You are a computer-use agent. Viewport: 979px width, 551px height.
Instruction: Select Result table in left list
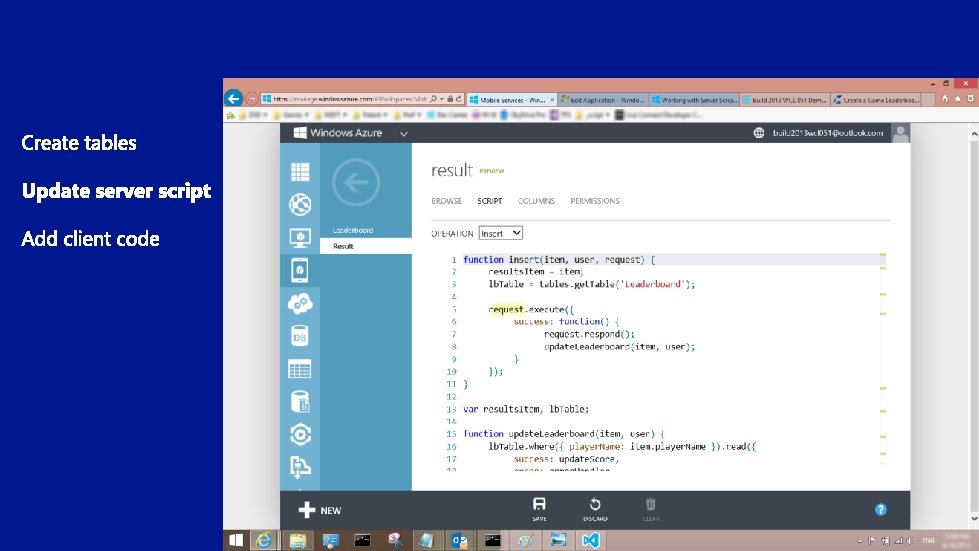(343, 246)
